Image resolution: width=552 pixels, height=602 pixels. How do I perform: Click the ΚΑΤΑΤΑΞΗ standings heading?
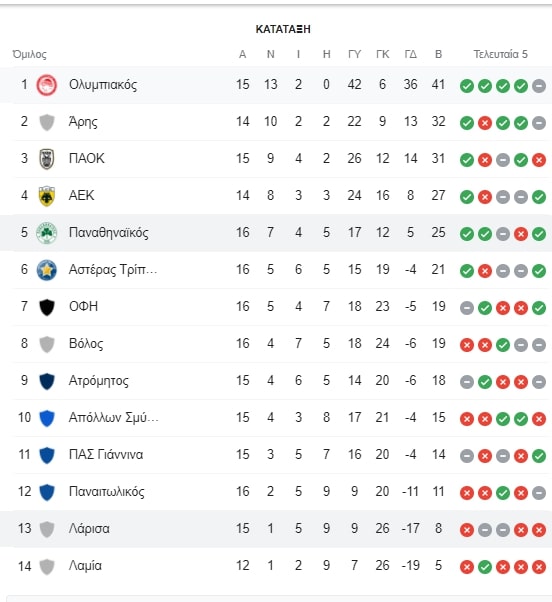[283, 29]
